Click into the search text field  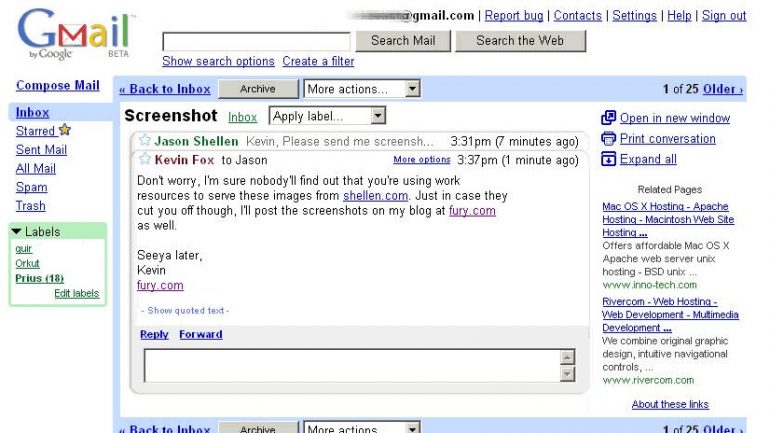coord(256,42)
